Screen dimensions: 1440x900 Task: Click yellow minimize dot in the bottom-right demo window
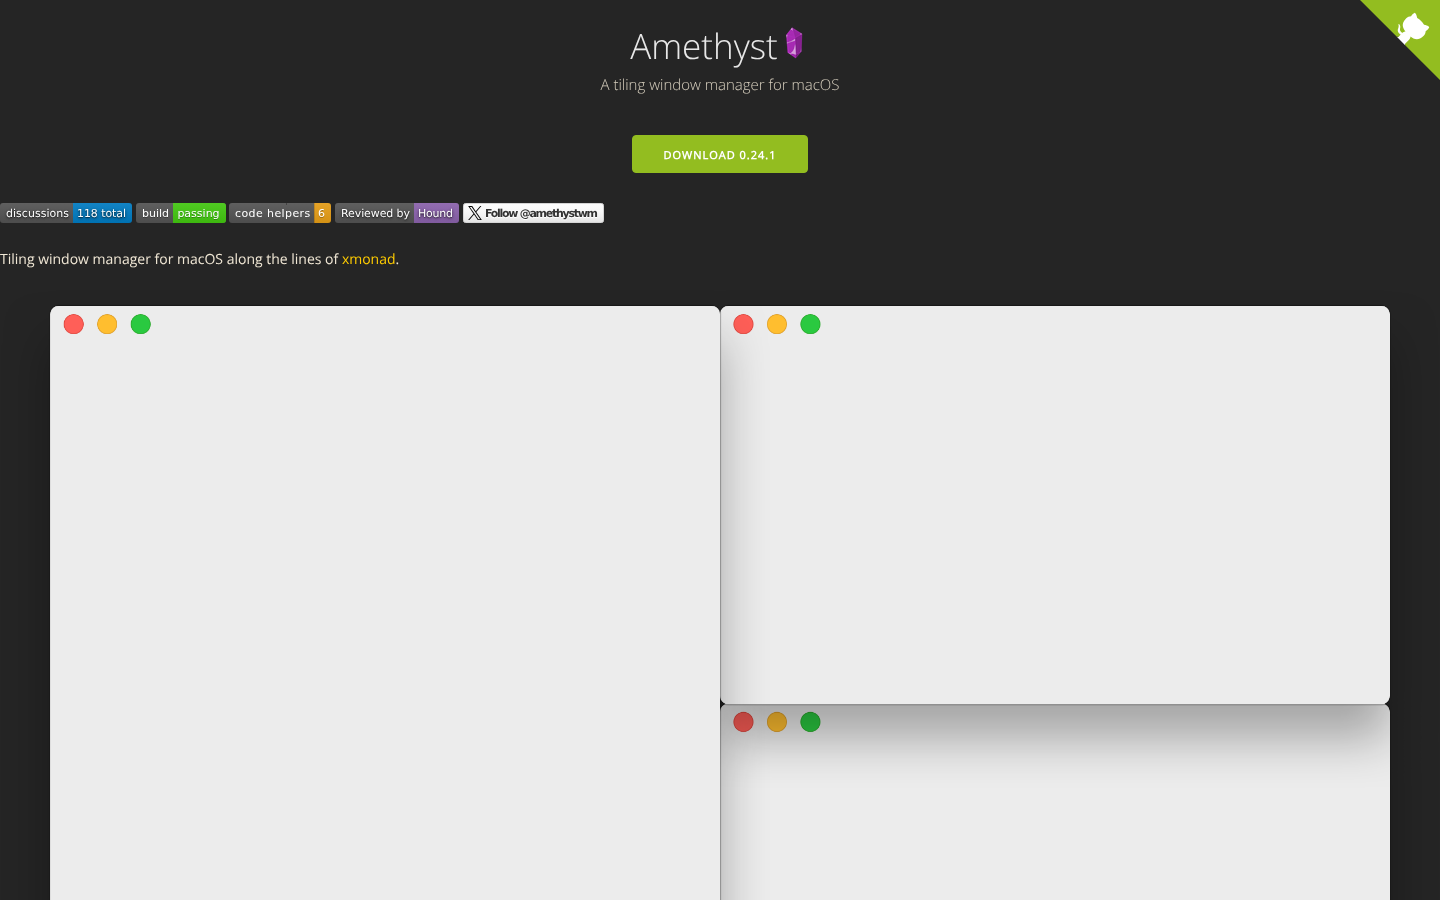(777, 722)
